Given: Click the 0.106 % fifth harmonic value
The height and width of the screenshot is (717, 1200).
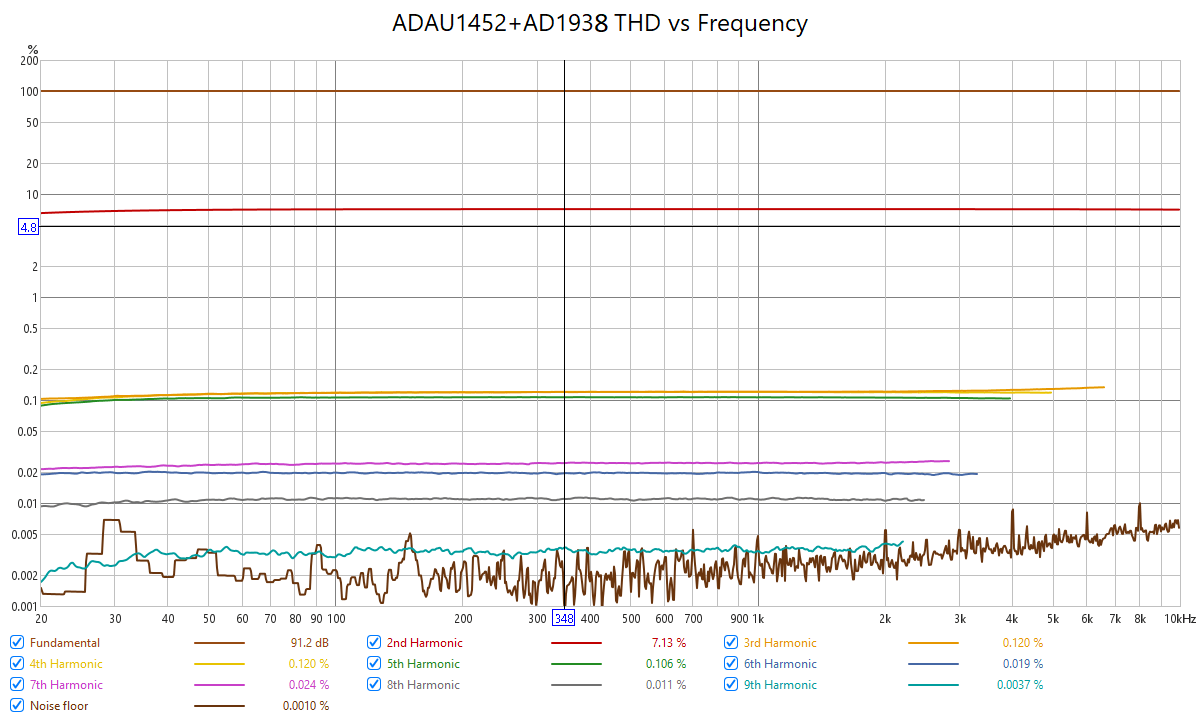Looking at the screenshot, I should coord(664,664).
